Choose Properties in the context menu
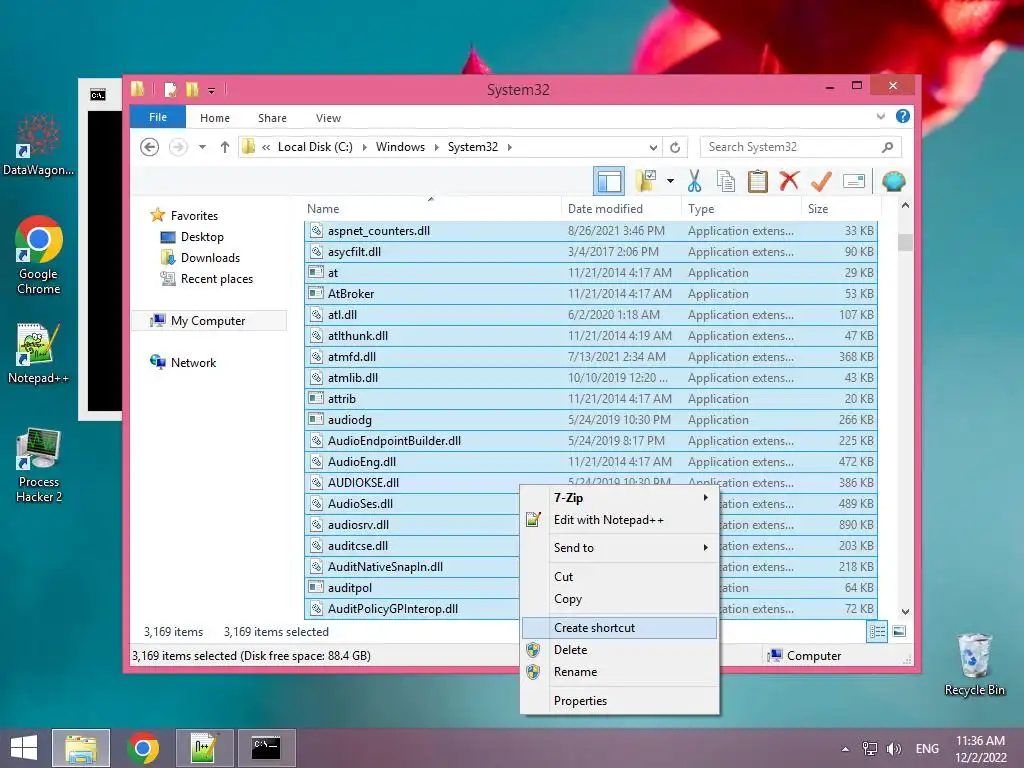The image size is (1024, 768). click(620, 701)
